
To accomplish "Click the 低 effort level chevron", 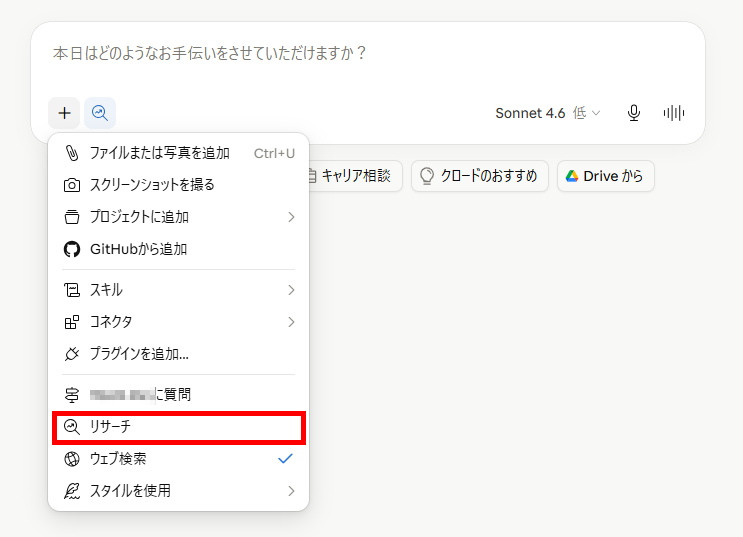I will point(596,113).
